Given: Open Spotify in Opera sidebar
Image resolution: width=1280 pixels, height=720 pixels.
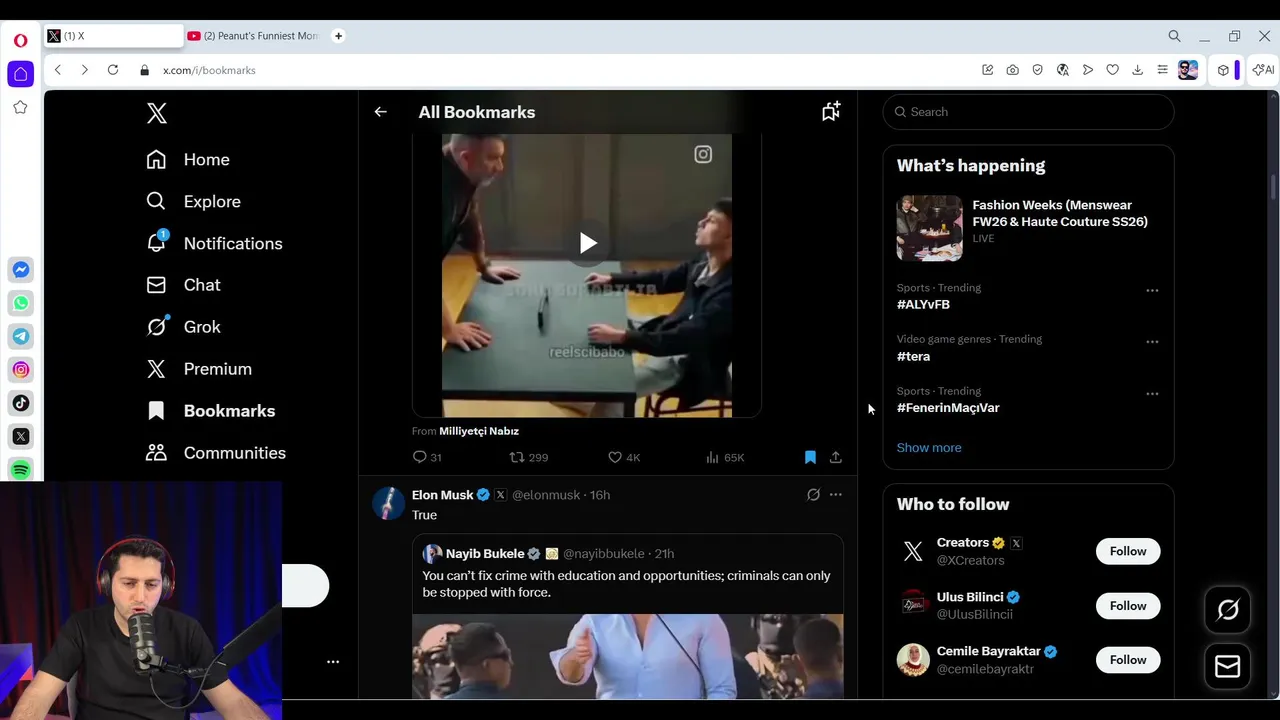Looking at the screenshot, I should pos(20,470).
